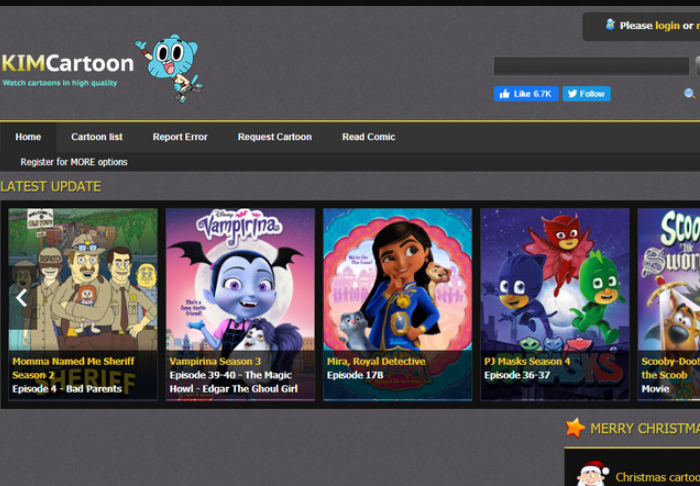Click Momma Named Me Sheriff Season 2 title
This screenshot has width=700, height=486.
73,368
